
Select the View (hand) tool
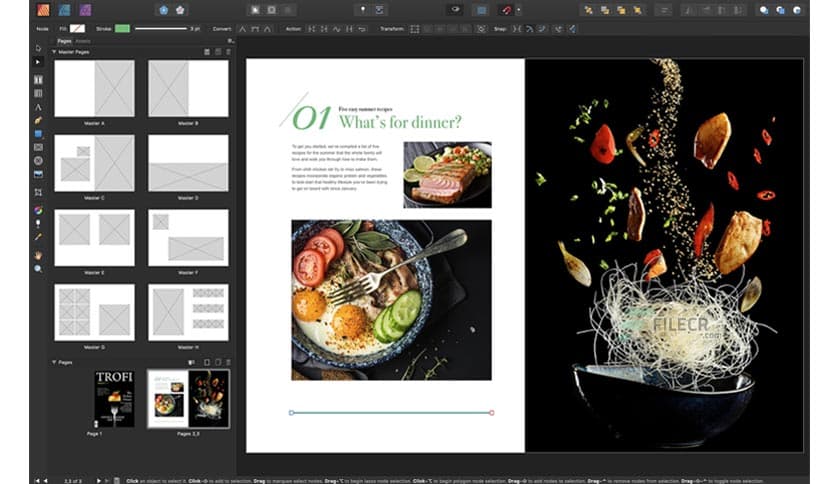pos(38,256)
